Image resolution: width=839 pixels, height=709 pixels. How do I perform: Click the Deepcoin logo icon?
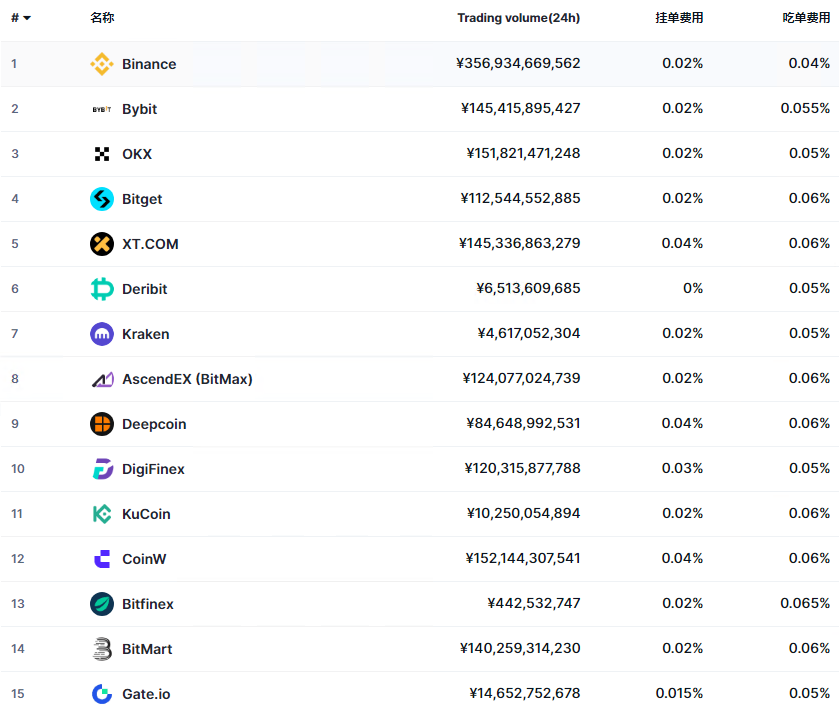(102, 424)
